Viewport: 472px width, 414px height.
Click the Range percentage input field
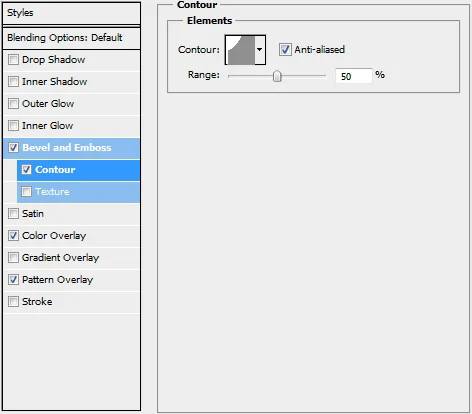pyautogui.click(x=354, y=76)
